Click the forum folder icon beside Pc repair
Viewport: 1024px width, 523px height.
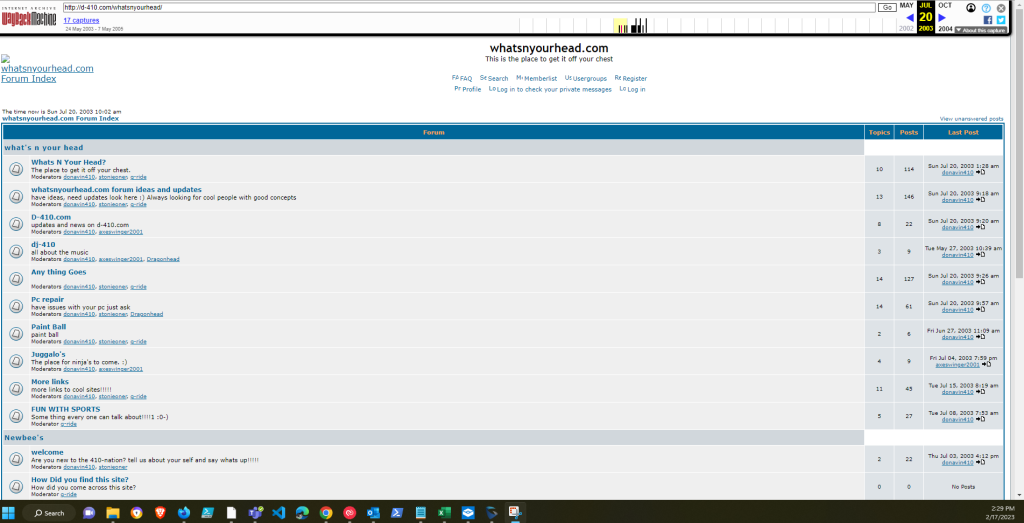click(x=16, y=306)
